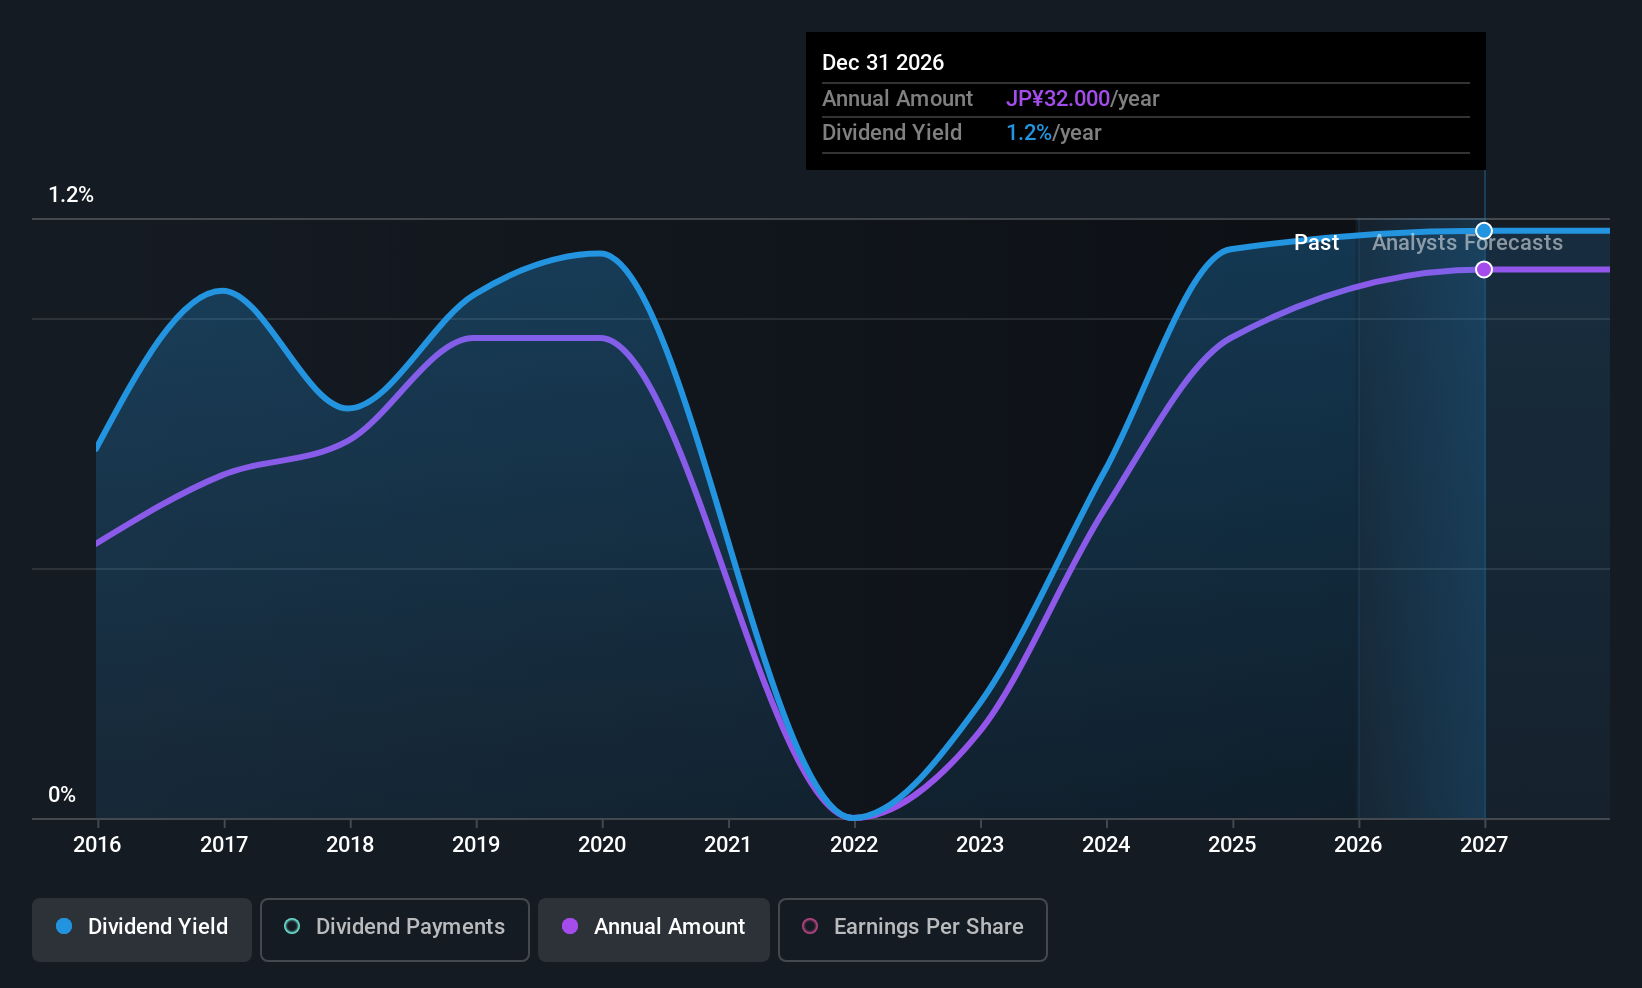Enable the Dividend Payments series

[395, 929]
